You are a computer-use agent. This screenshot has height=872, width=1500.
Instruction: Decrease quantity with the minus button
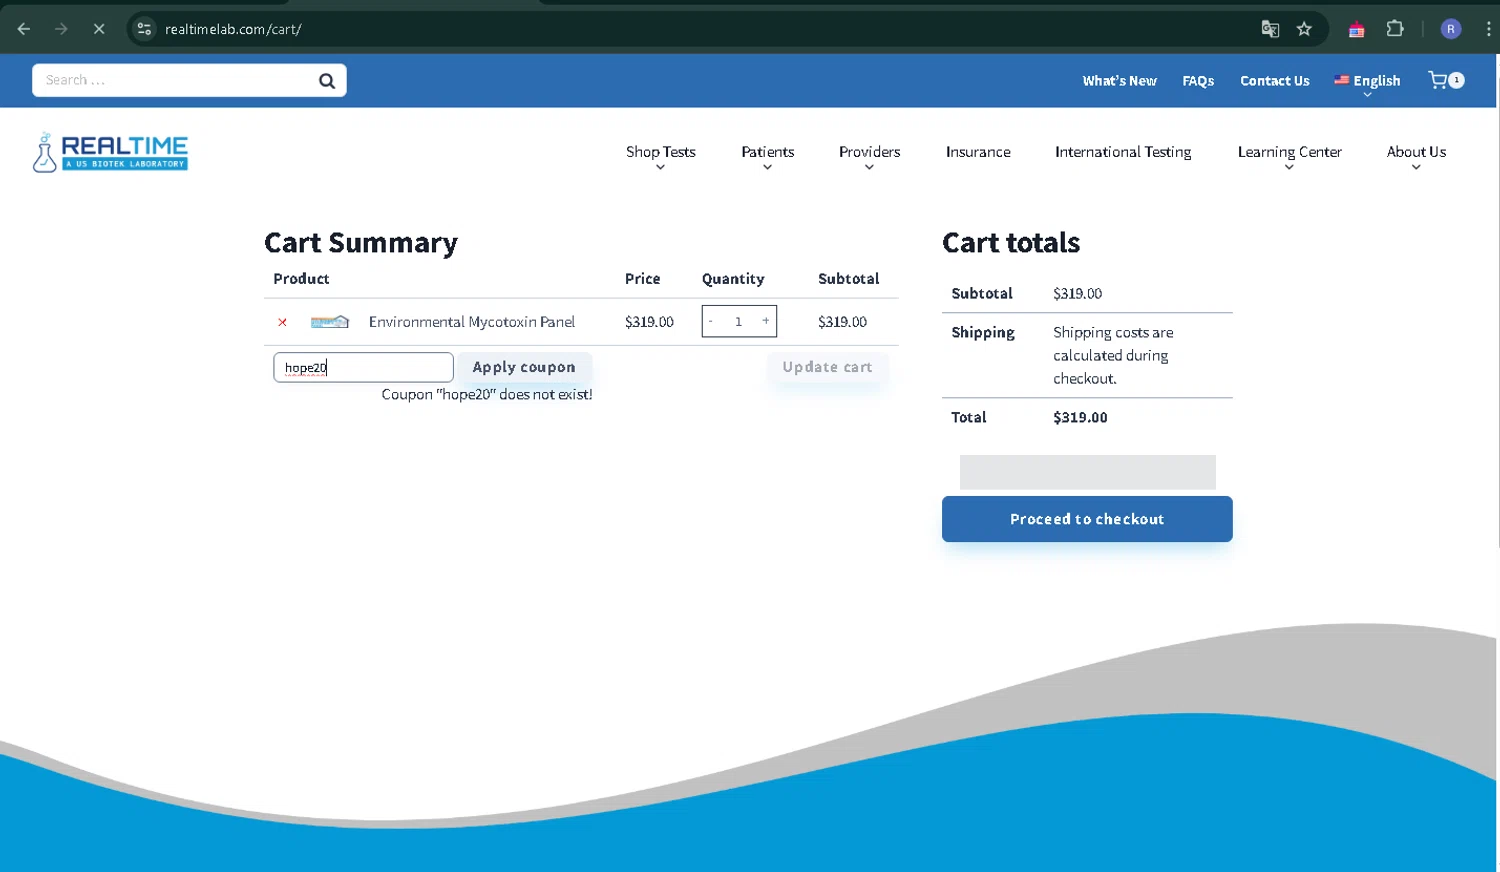pos(711,321)
